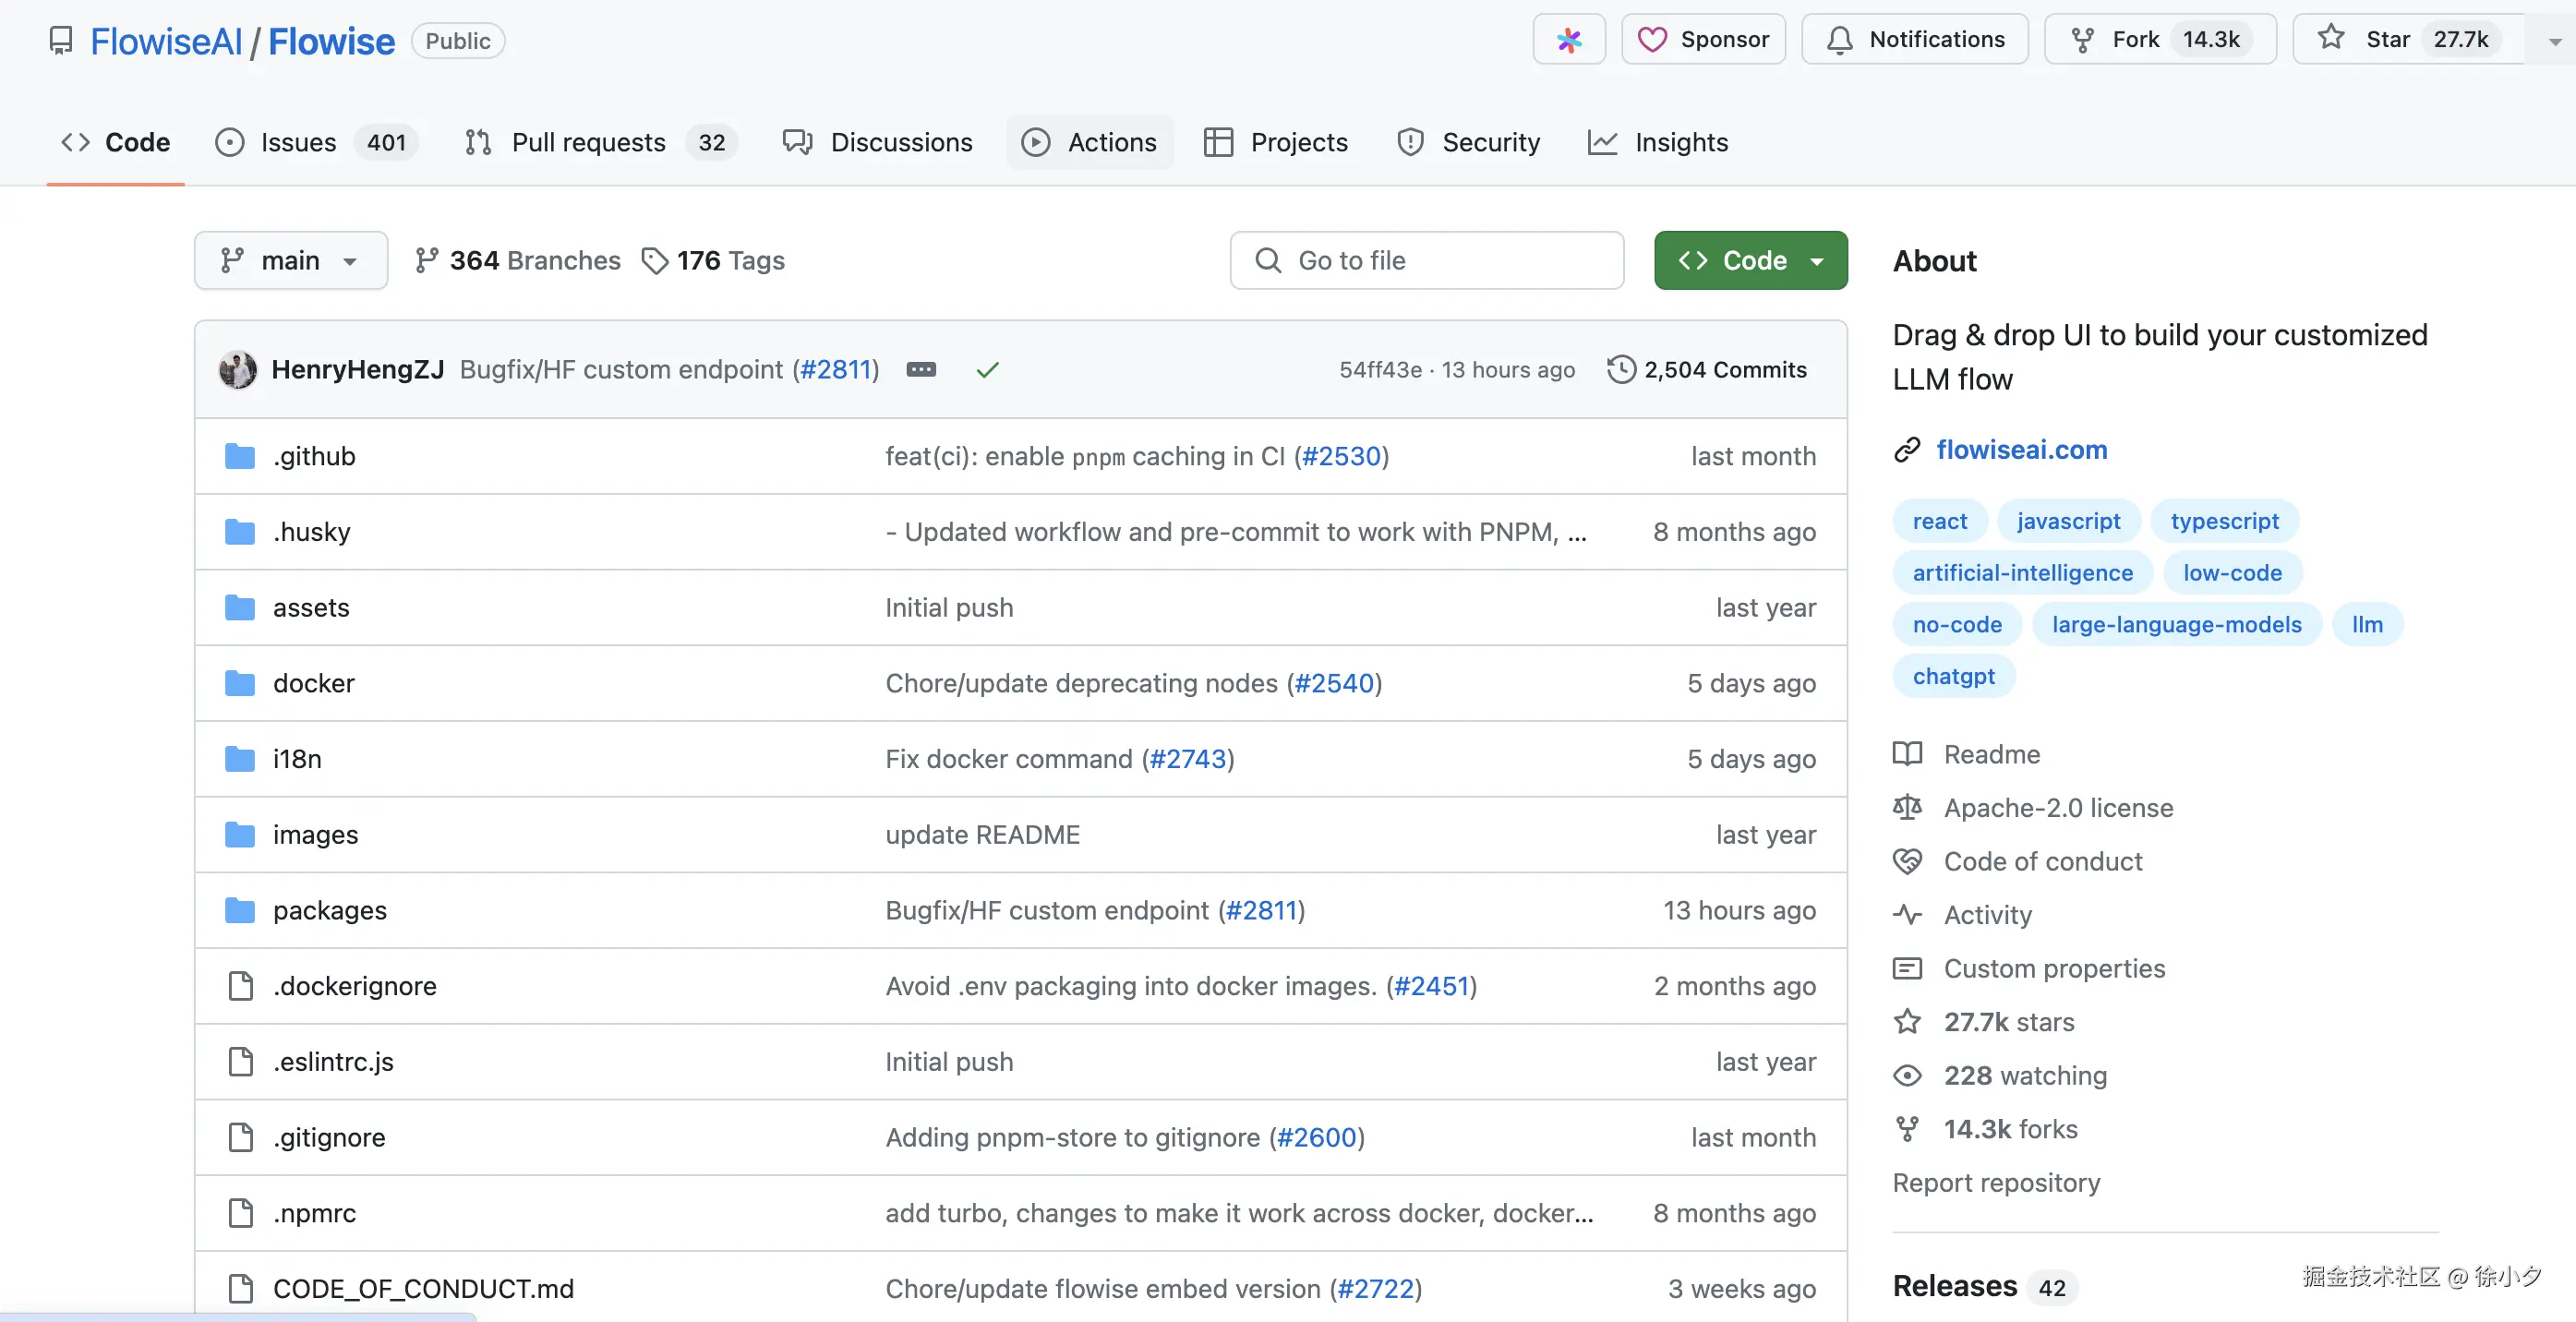
Task: Click the colorful asterisk icon button
Action: [x=1568, y=40]
